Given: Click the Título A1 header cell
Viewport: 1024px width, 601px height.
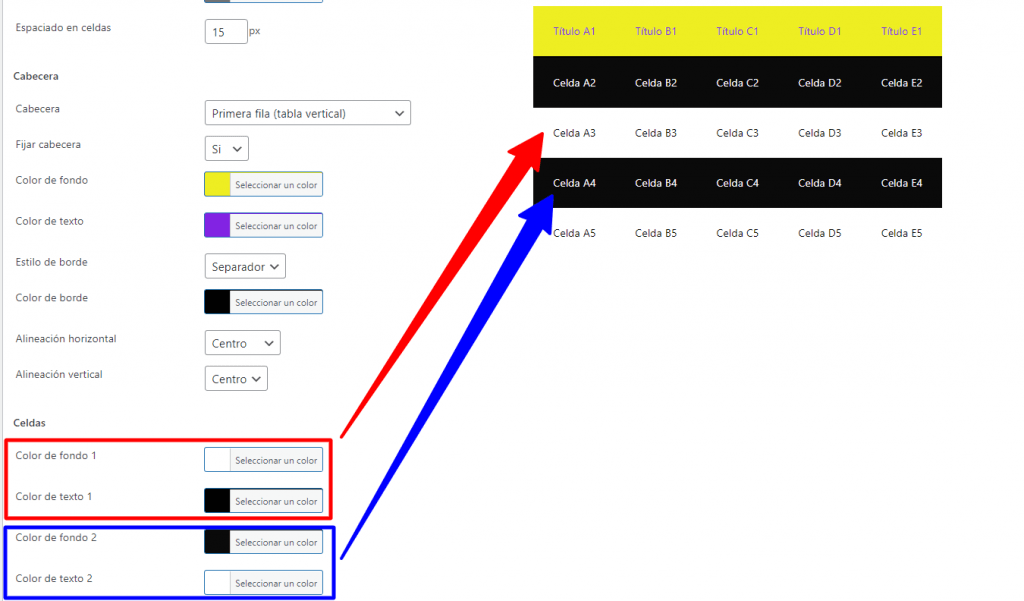Looking at the screenshot, I should point(574,31).
